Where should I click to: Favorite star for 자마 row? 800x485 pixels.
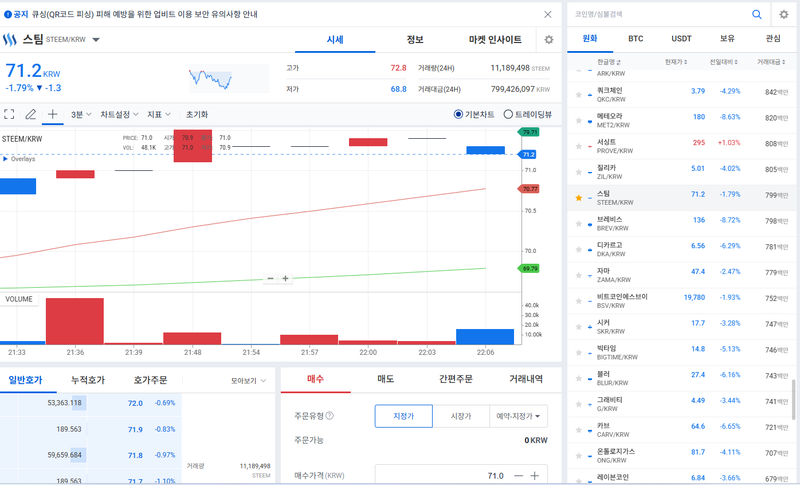pyautogui.click(x=579, y=275)
